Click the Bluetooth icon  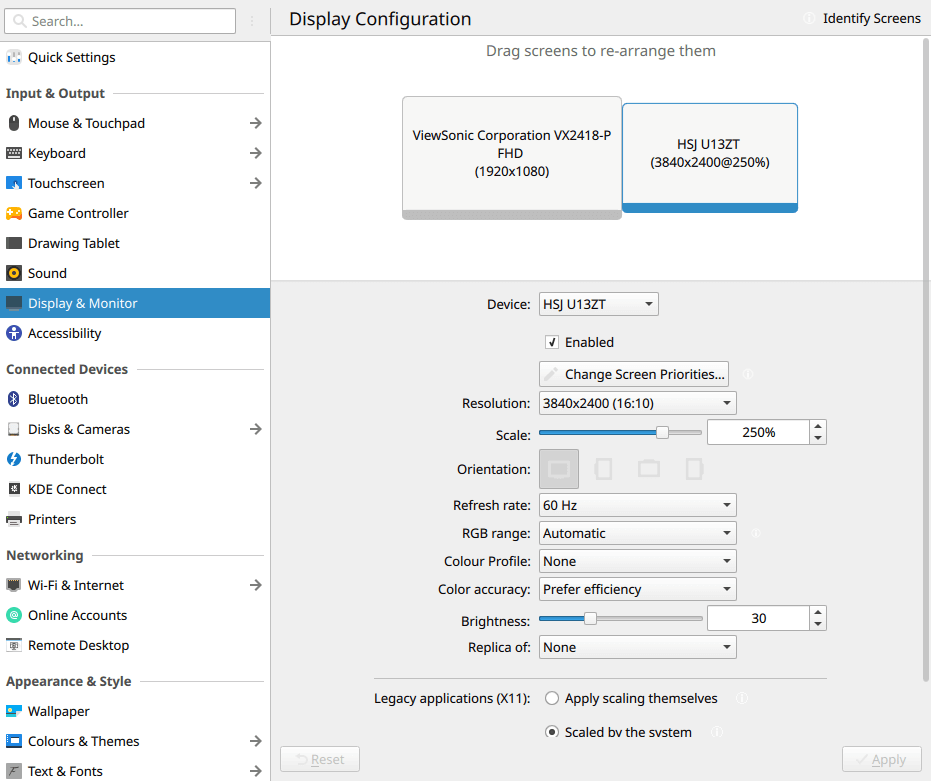click(14, 399)
